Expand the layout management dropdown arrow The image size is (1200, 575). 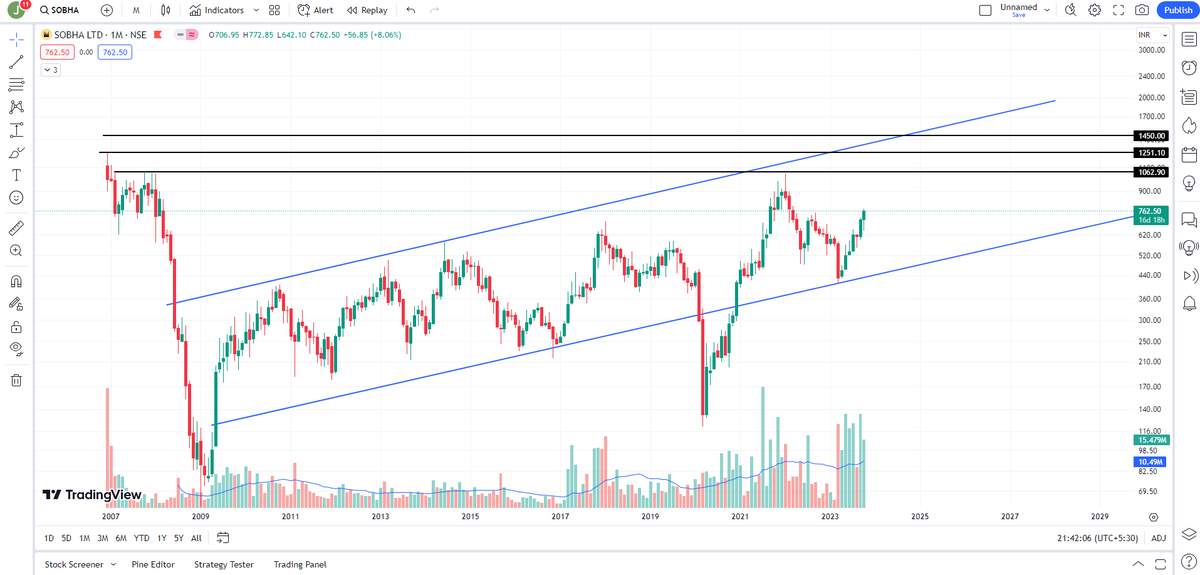1047,10
